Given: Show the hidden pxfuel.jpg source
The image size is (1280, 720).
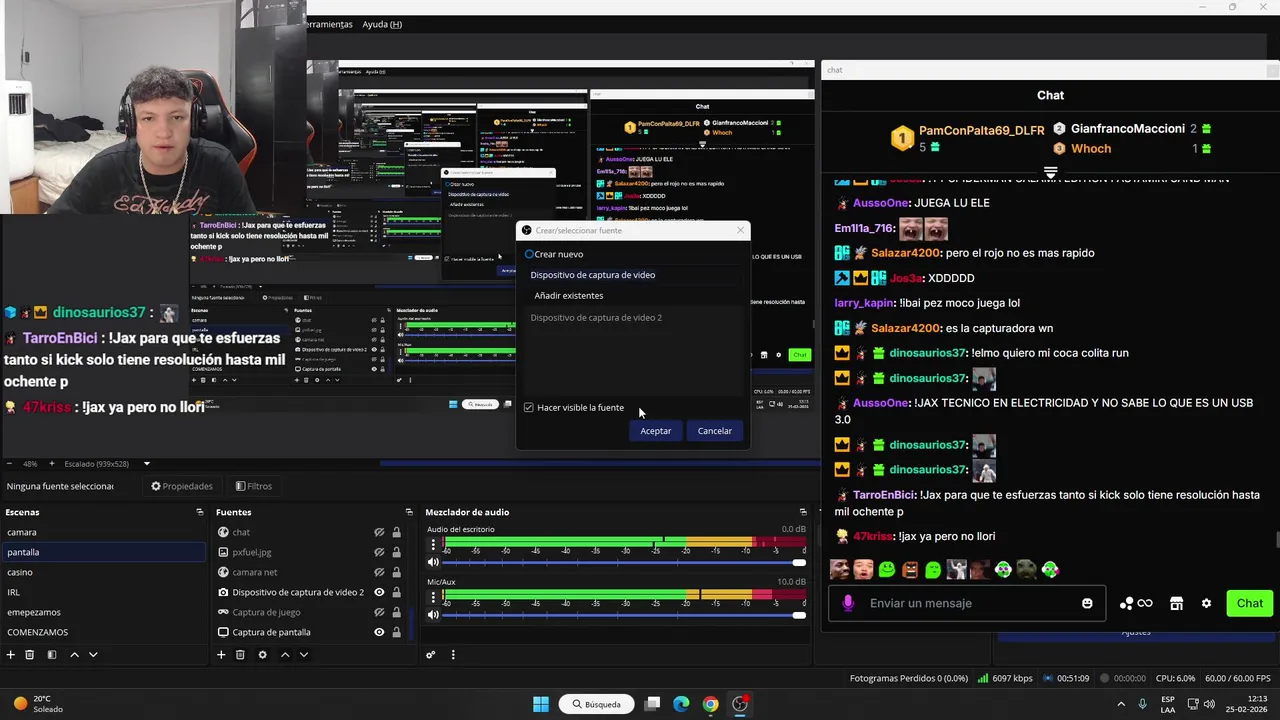Looking at the screenshot, I should [x=379, y=552].
